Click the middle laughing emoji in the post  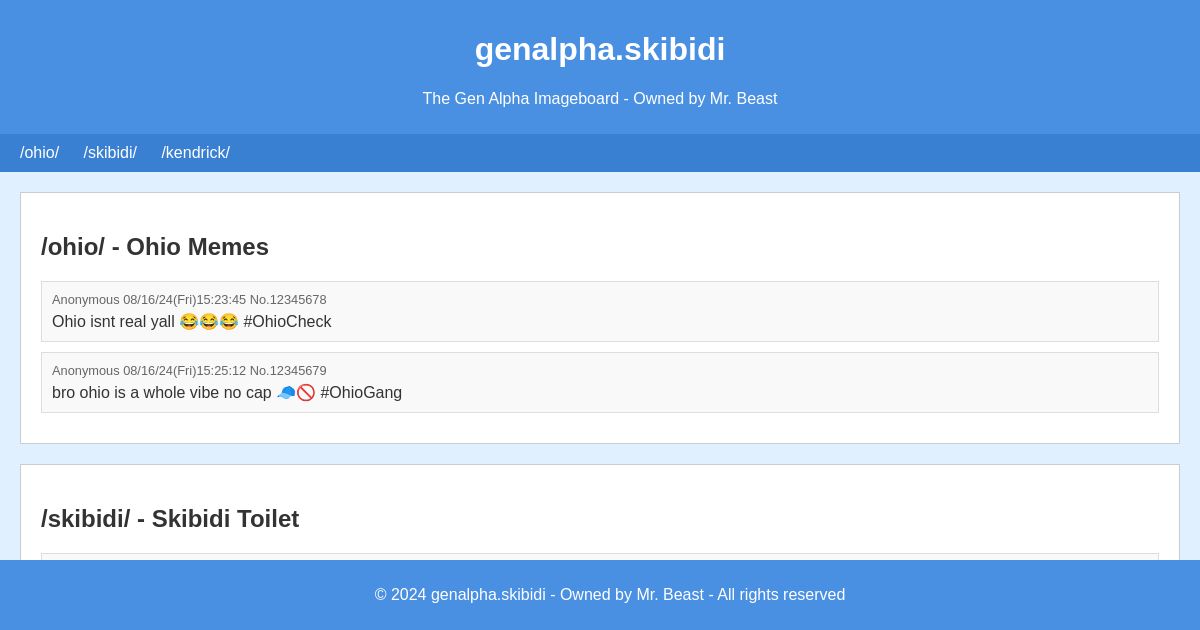point(209,321)
